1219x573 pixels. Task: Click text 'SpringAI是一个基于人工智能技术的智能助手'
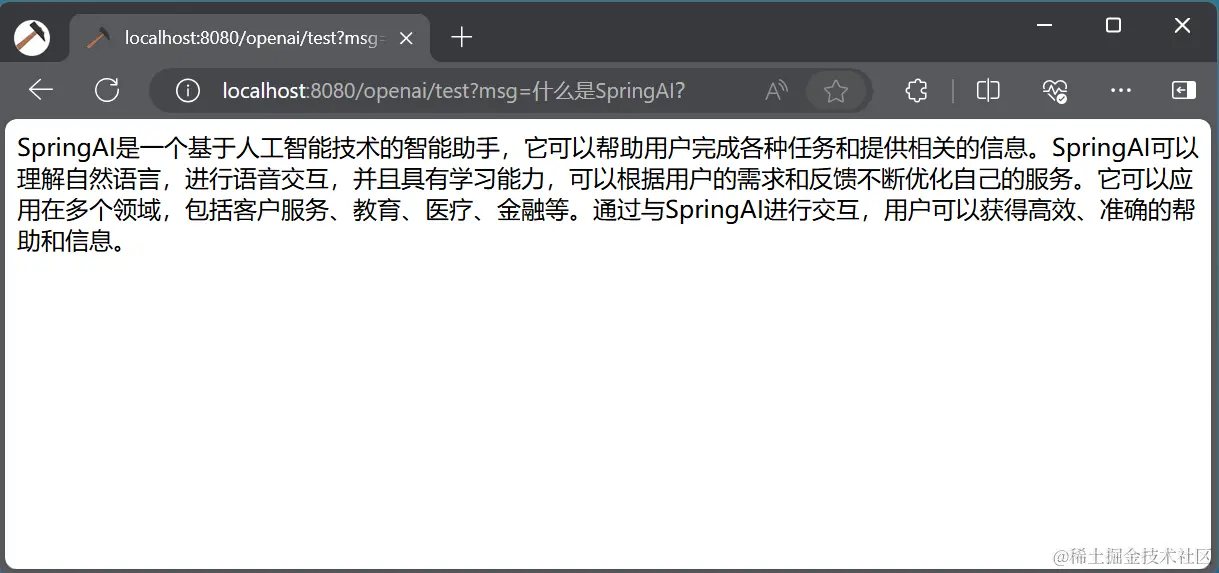[257, 149]
